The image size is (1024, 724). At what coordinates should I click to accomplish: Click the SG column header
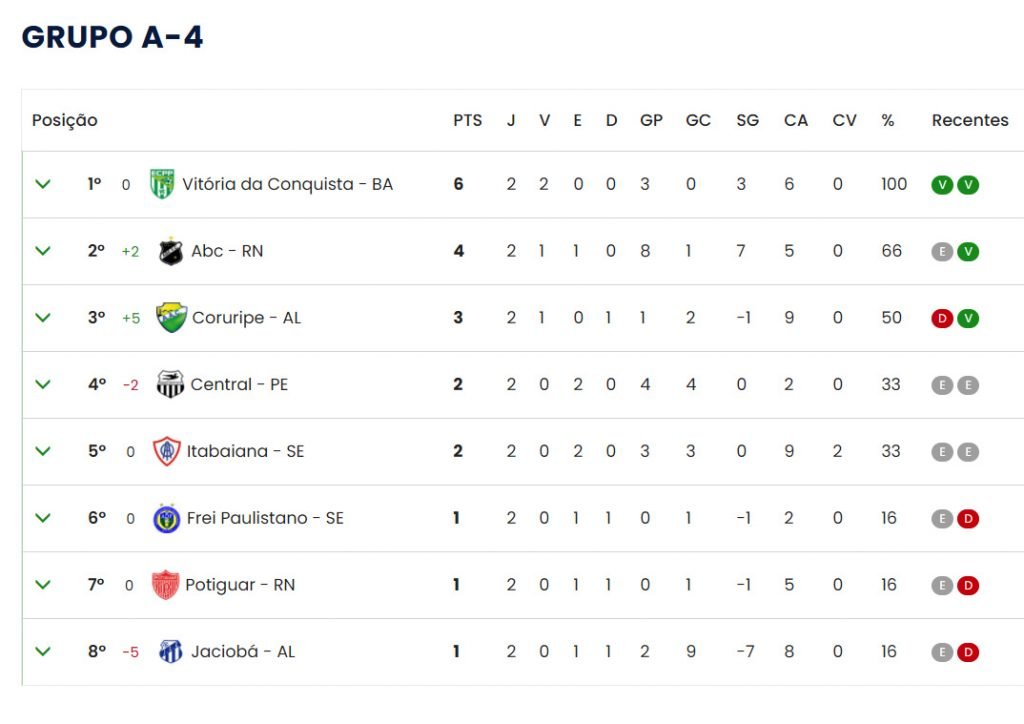(748, 121)
